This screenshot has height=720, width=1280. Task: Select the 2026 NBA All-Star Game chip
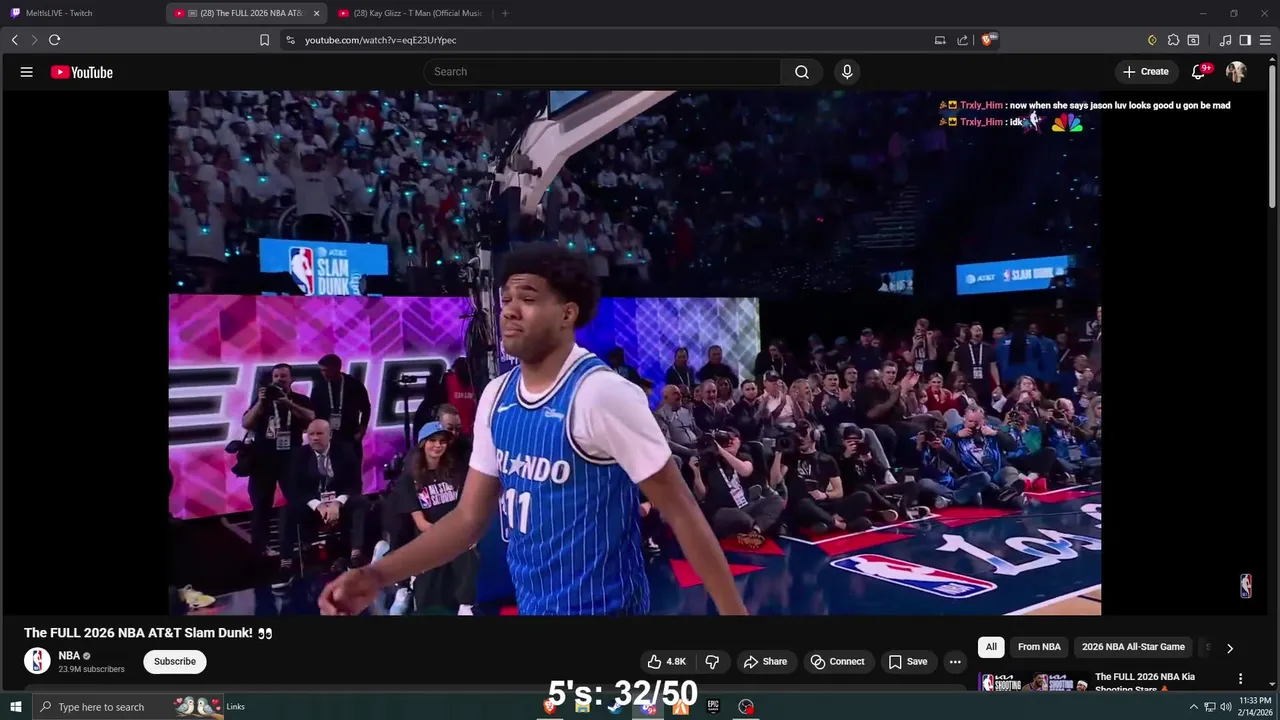(1133, 647)
